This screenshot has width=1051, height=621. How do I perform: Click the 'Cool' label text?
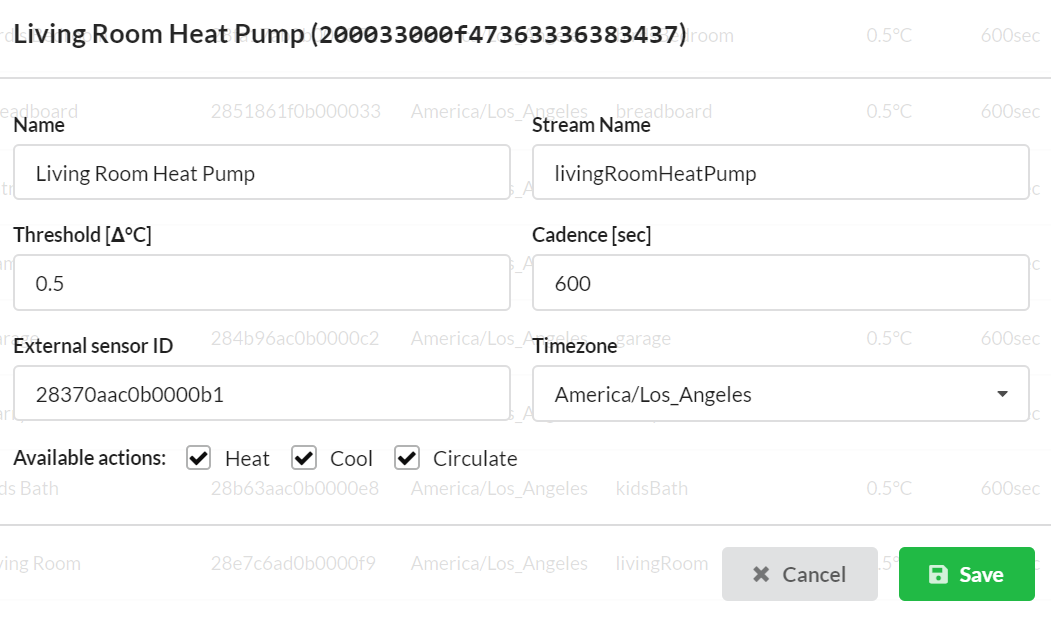351,459
